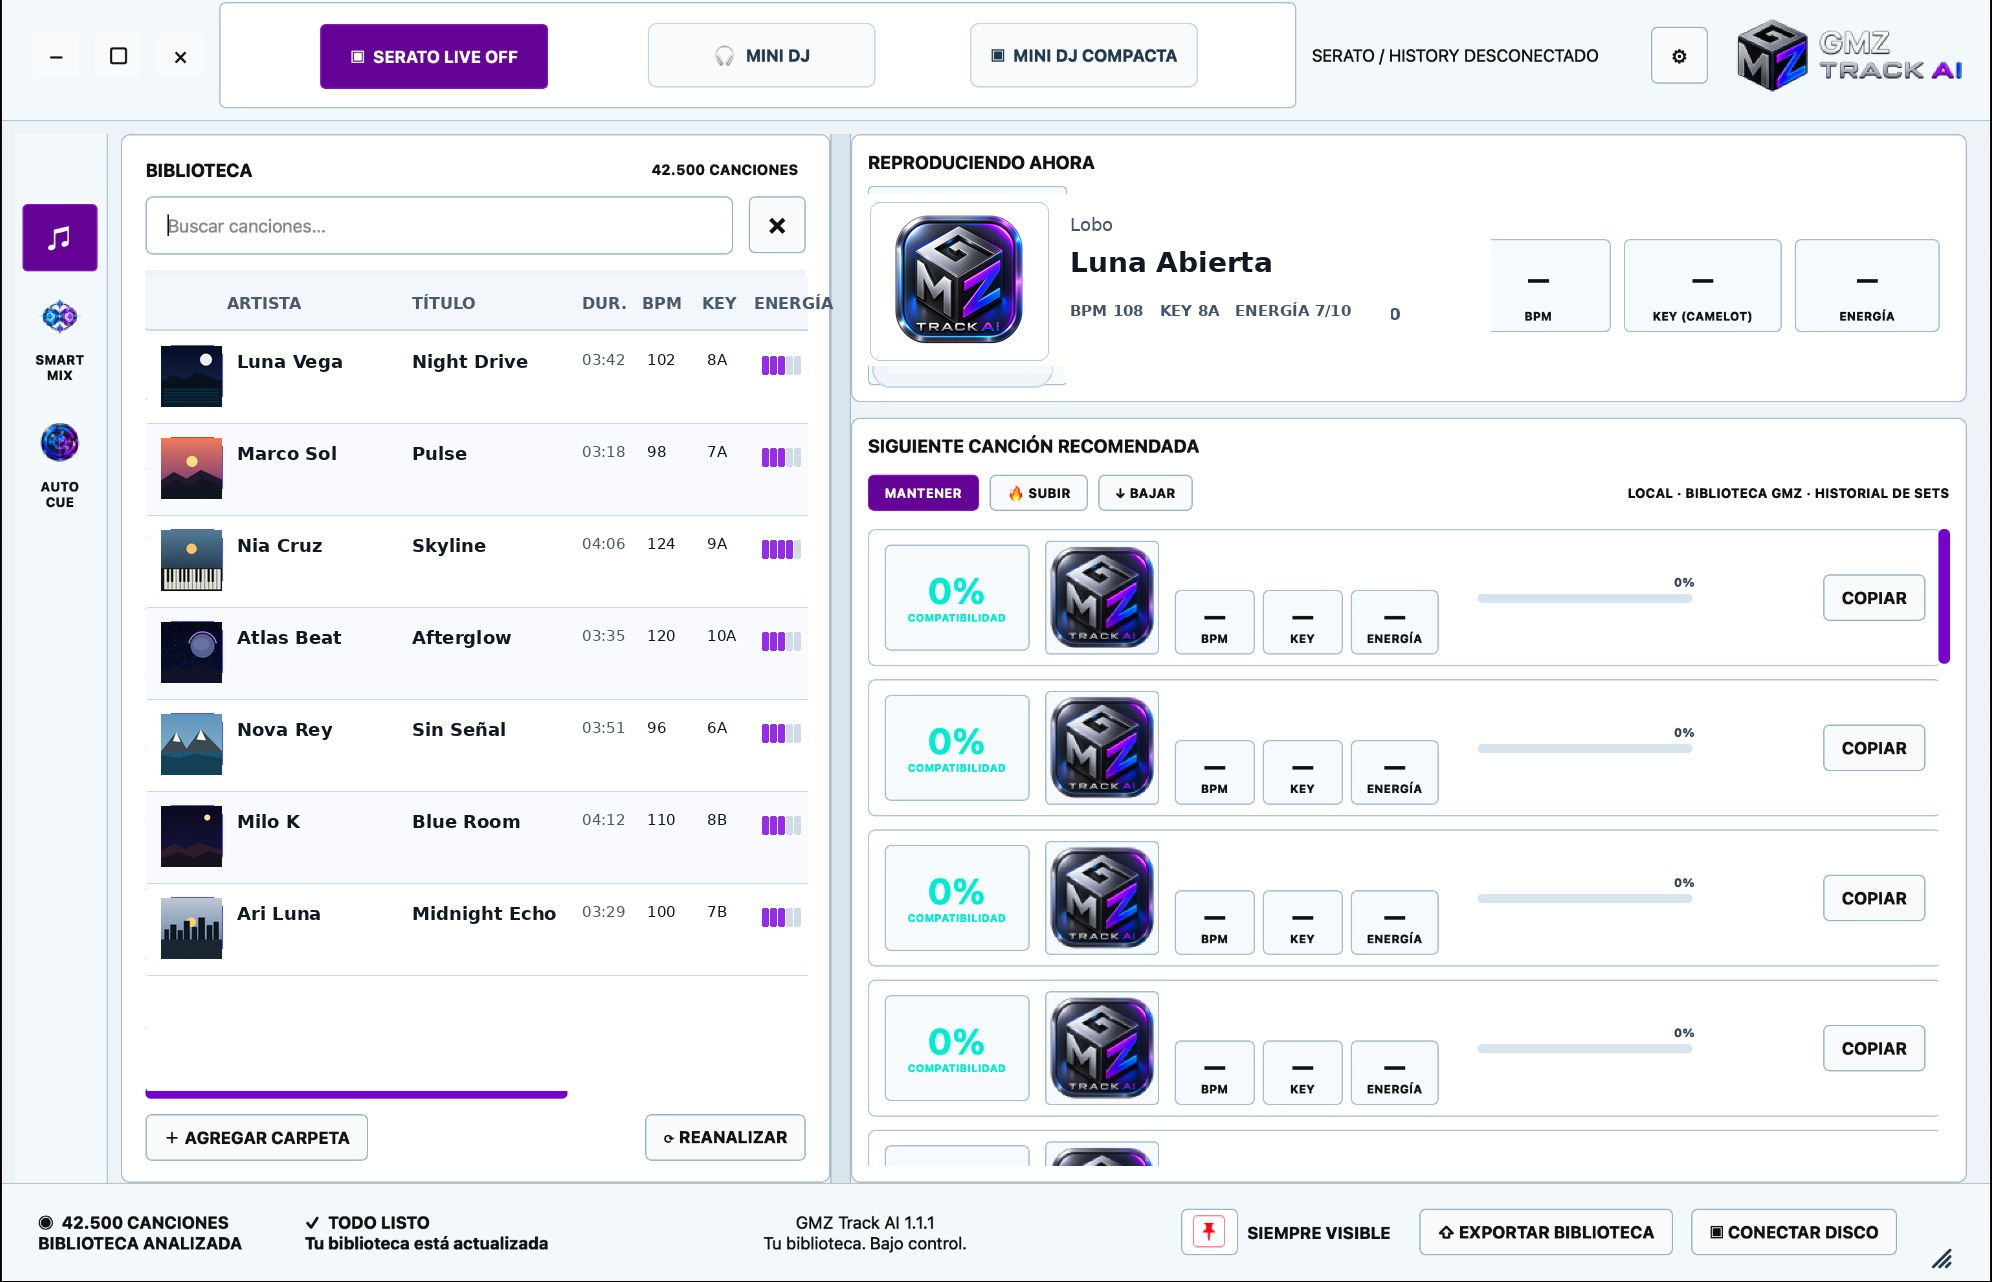Click Night Drive energy level bars
The width and height of the screenshot is (1992, 1282).
782,365
